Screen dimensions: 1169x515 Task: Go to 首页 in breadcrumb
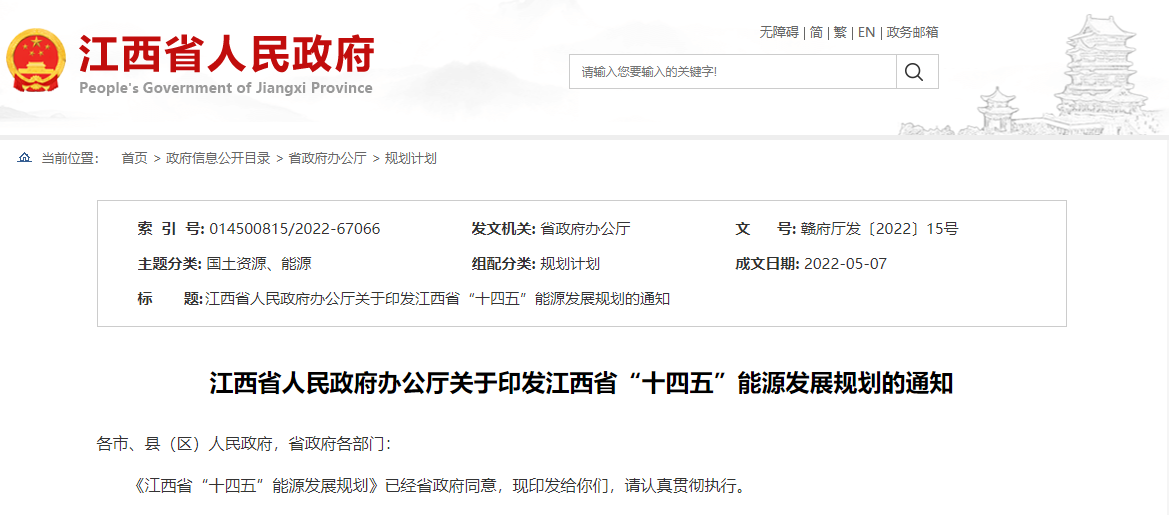tap(135, 158)
